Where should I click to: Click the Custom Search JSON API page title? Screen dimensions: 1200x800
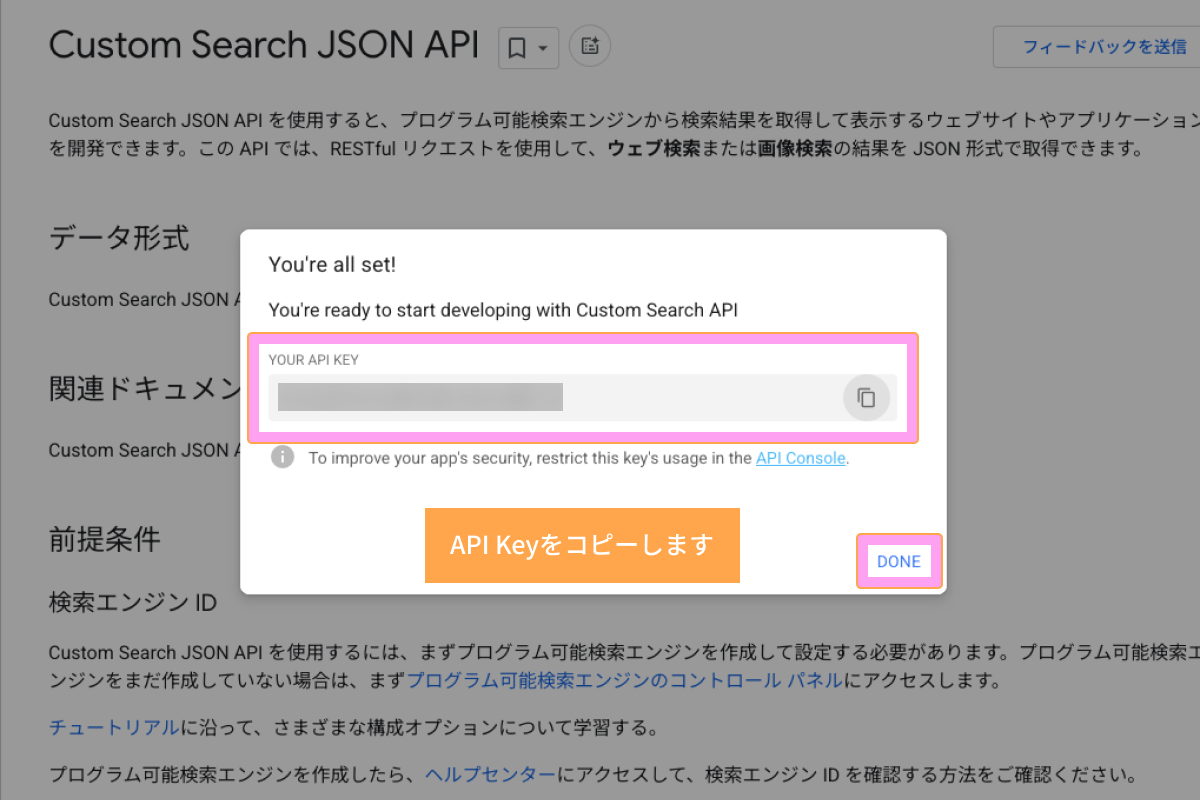click(264, 46)
